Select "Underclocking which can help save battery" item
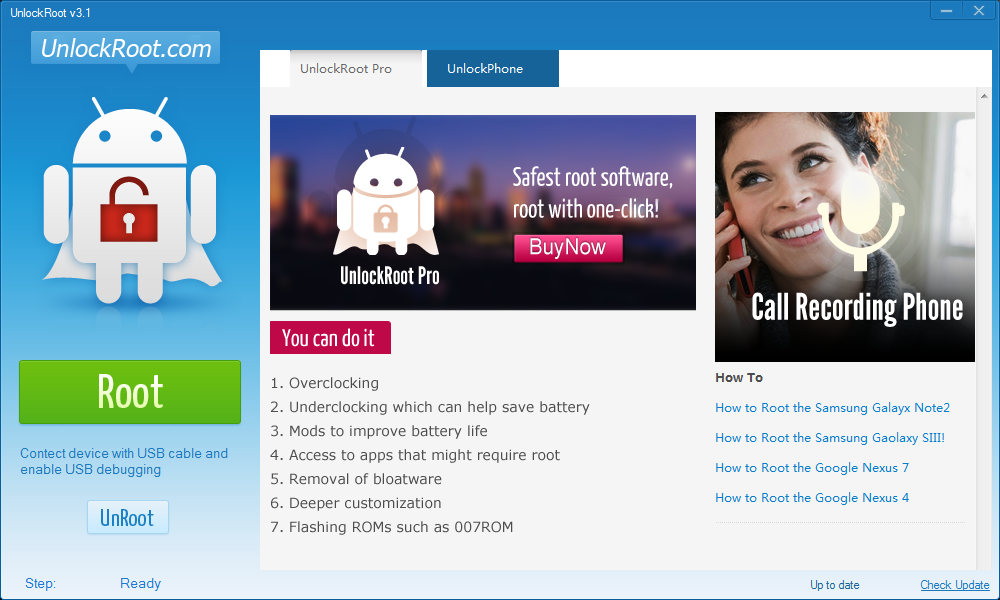1000x600 pixels. [x=430, y=407]
